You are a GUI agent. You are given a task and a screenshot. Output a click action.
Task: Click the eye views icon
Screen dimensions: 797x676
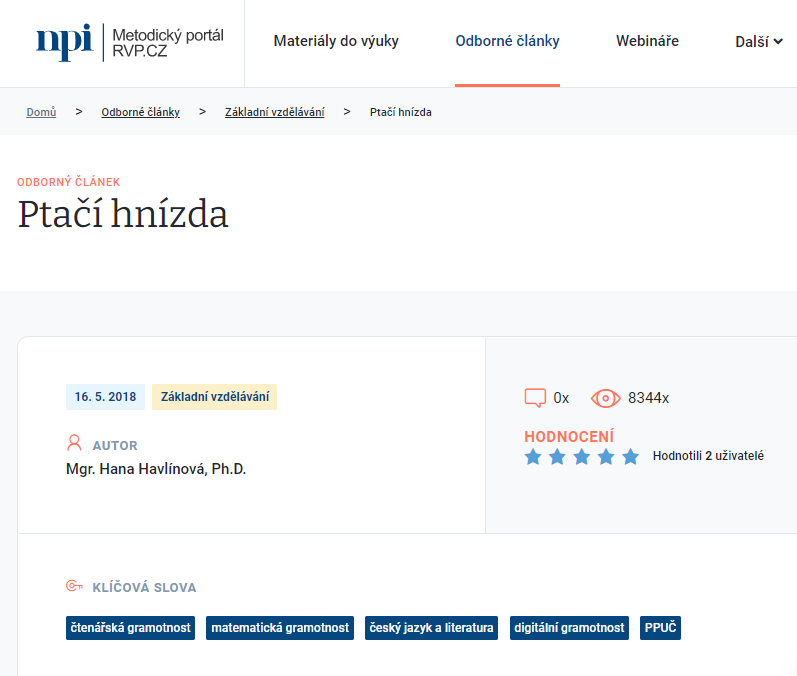pos(605,398)
